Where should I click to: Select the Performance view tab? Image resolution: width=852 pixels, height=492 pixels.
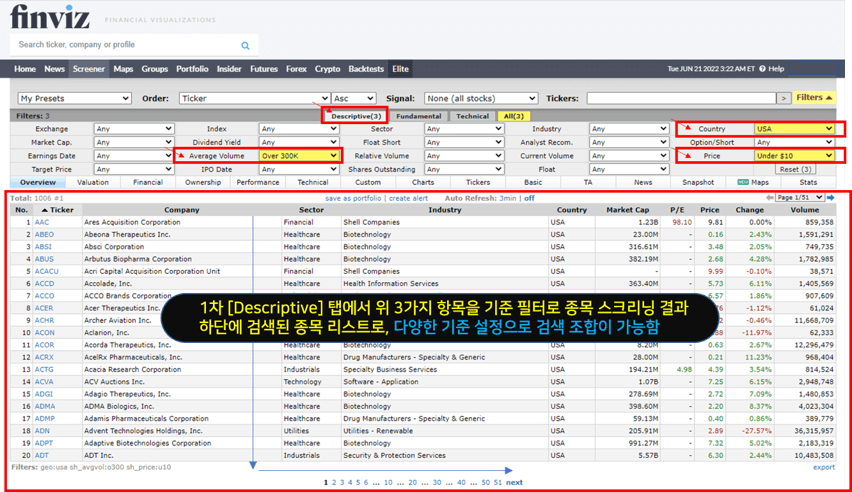[x=258, y=183]
